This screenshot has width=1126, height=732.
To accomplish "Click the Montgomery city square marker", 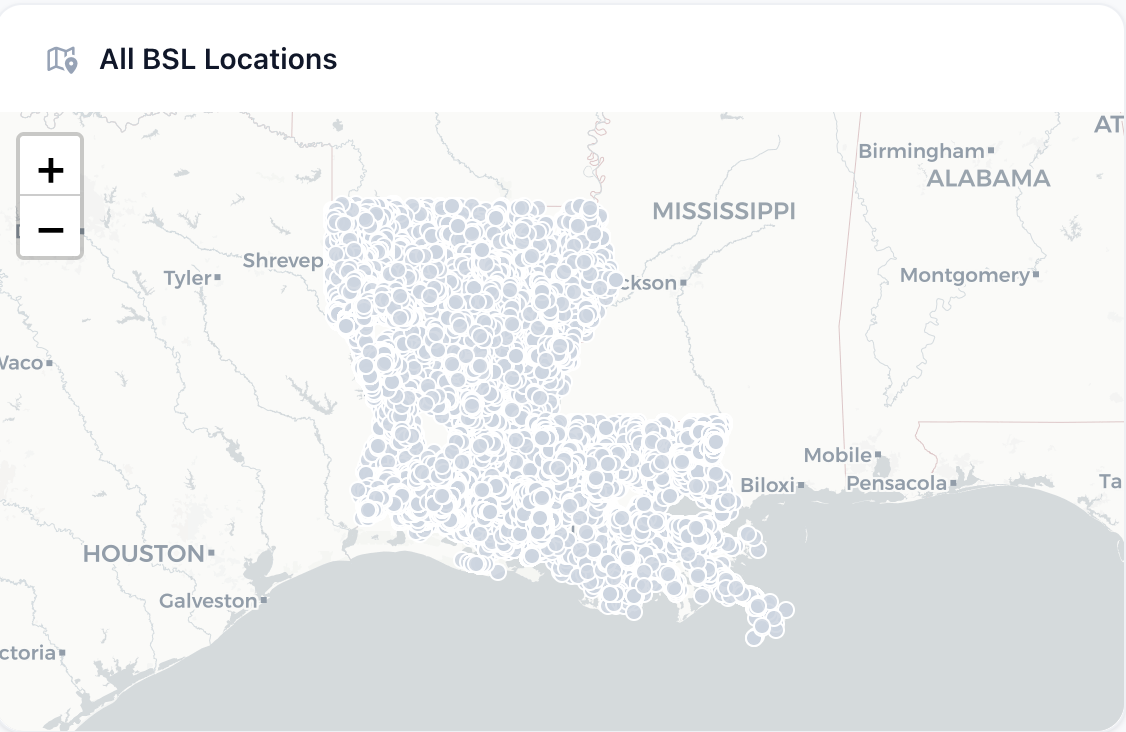I will tap(1036, 274).
